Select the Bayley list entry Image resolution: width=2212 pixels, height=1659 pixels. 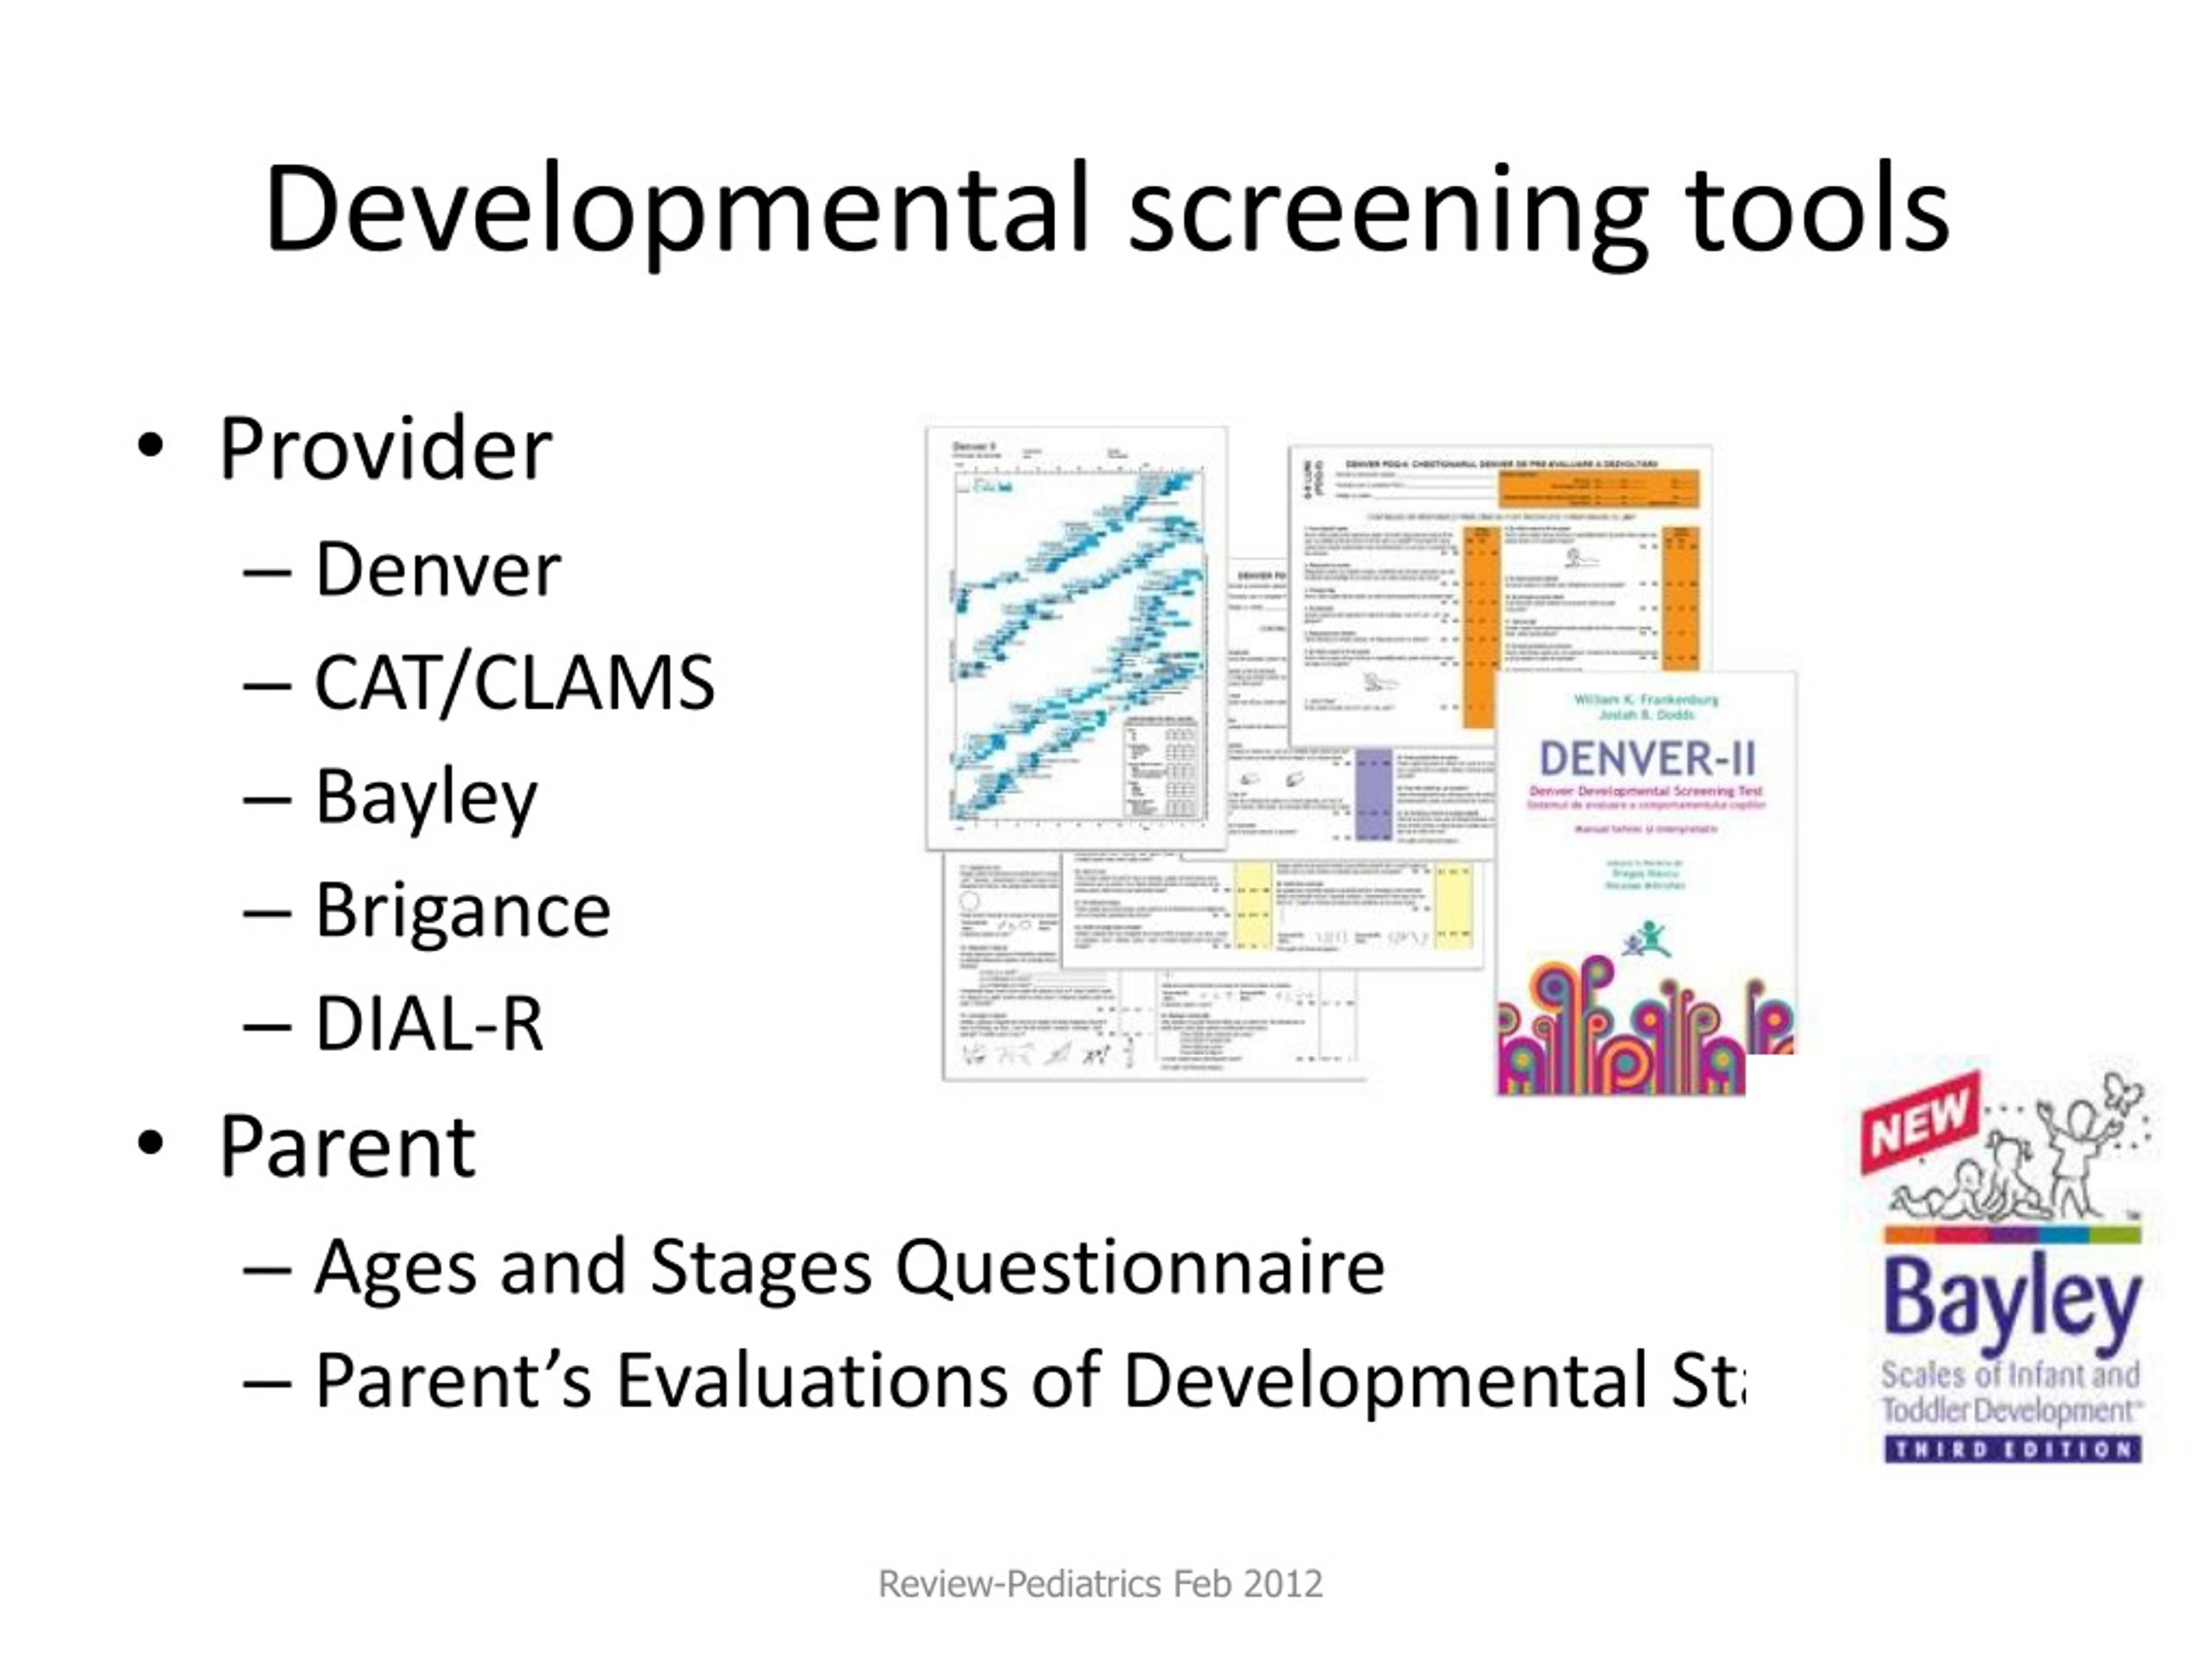point(425,800)
